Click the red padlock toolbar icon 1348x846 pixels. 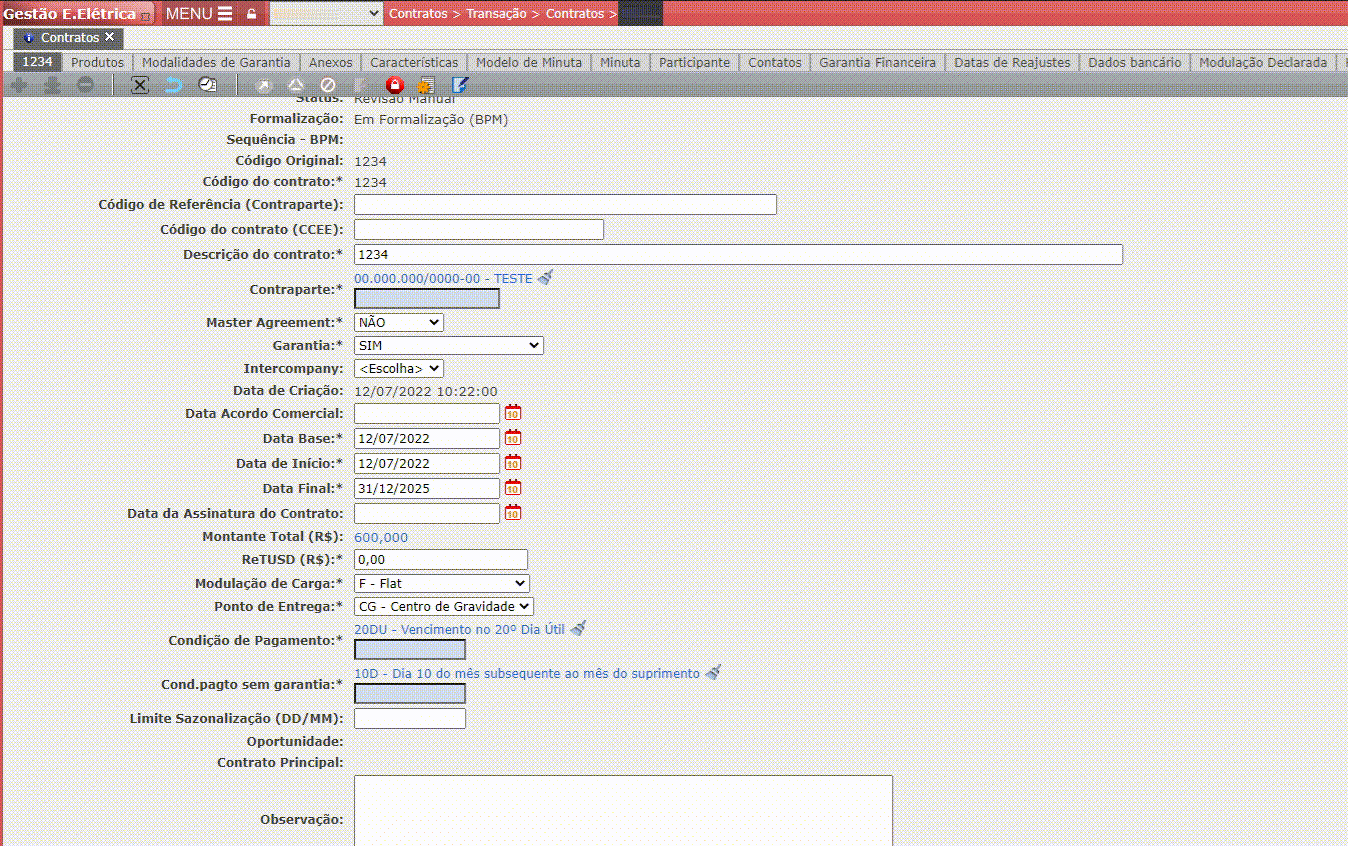click(394, 85)
